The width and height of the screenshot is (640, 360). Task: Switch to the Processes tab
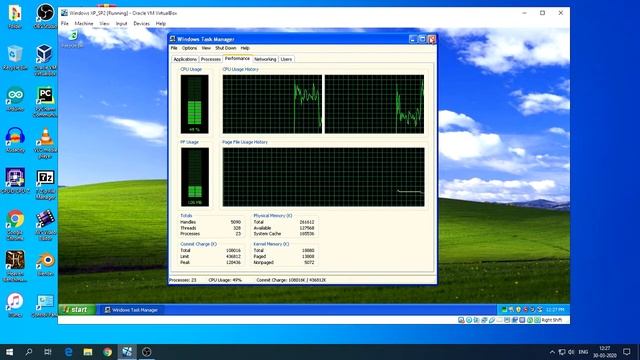pos(211,59)
